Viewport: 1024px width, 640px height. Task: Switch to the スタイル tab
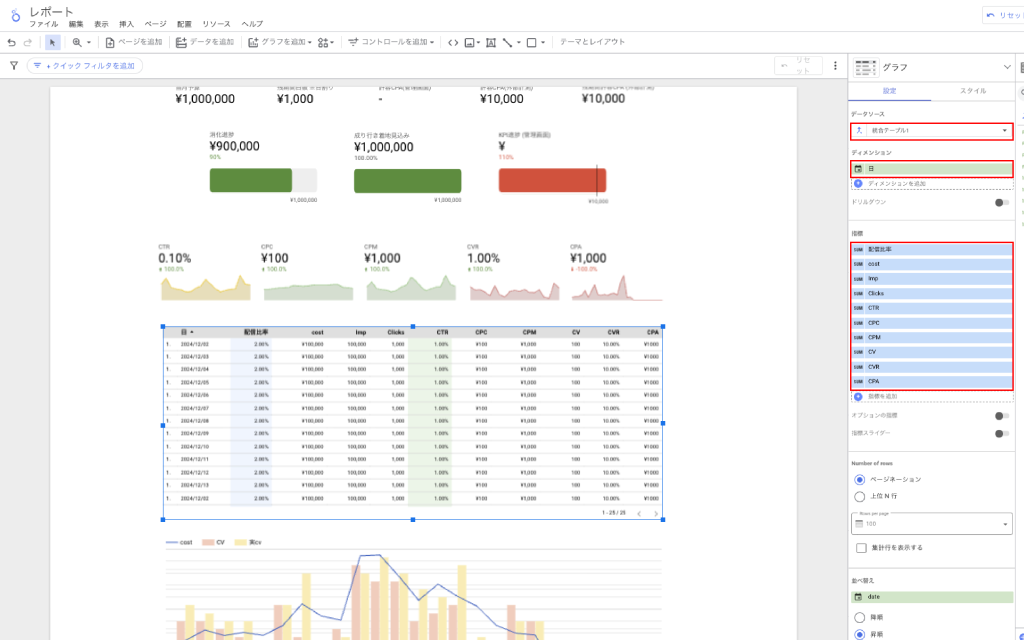click(972, 91)
